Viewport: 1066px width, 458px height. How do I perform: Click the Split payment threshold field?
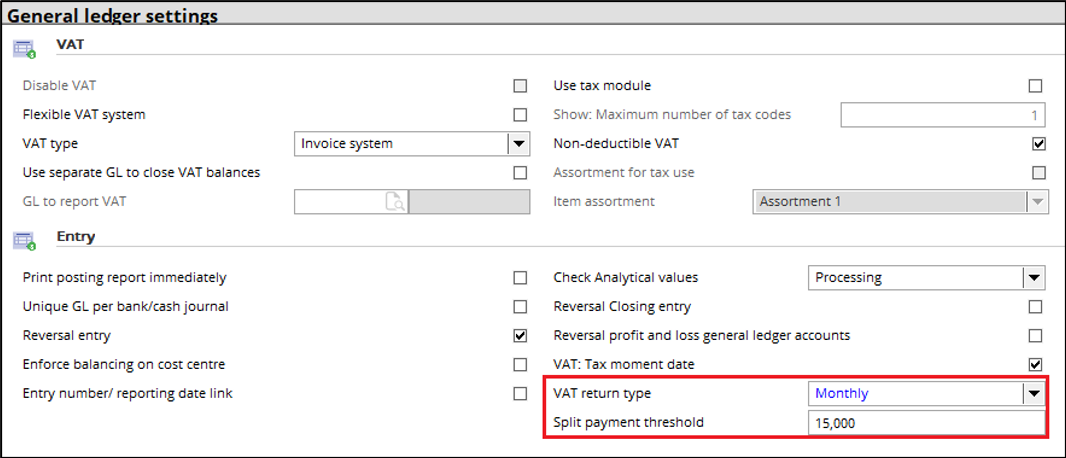point(927,423)
